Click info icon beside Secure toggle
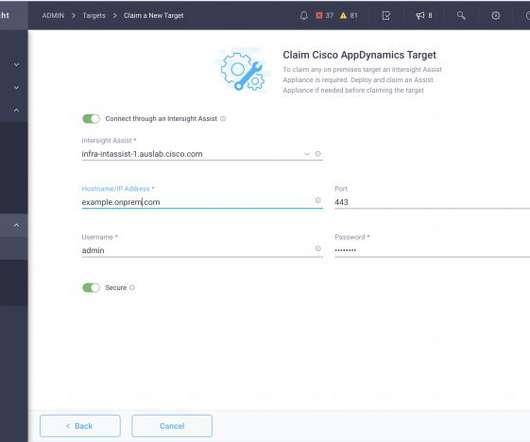This screenshot has width=530, height=442. [132, 288]
